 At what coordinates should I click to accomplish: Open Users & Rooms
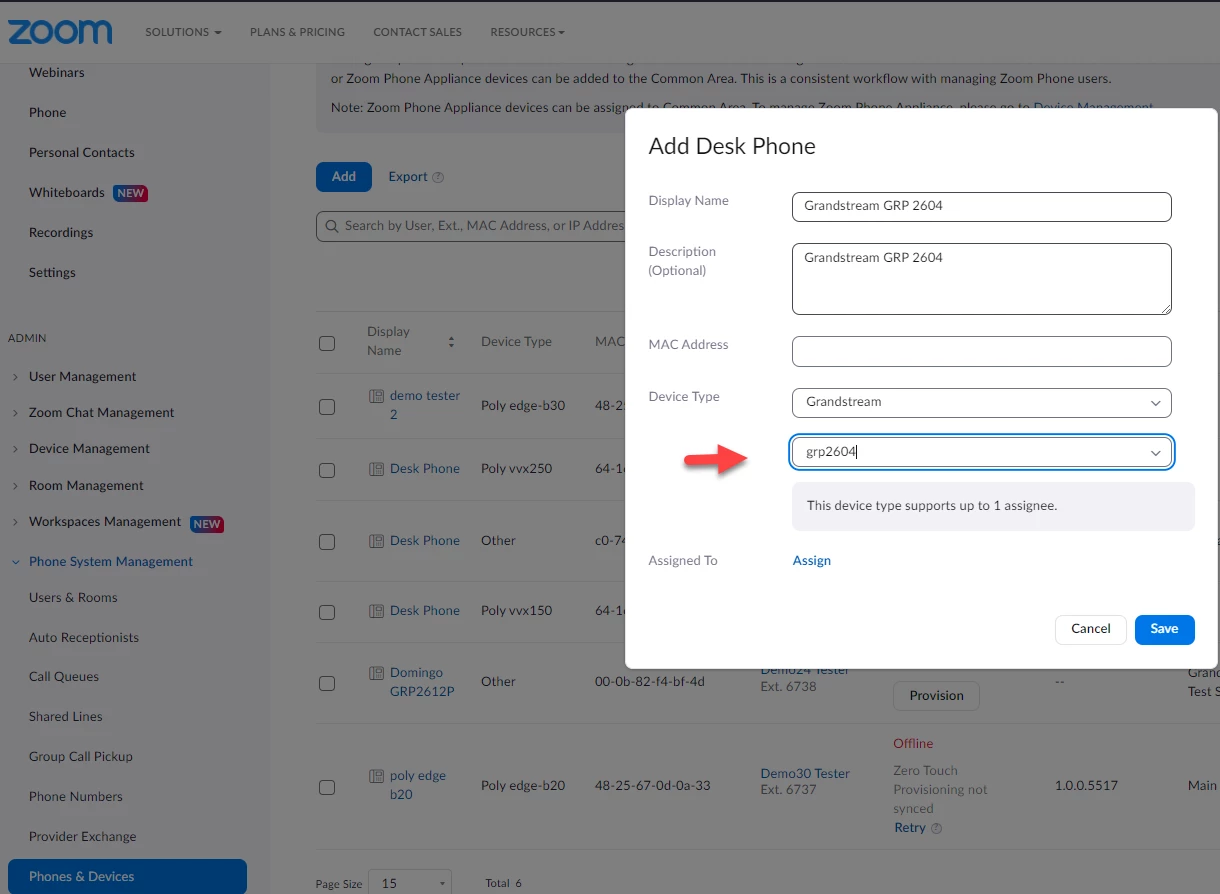(x=73, y=598)
